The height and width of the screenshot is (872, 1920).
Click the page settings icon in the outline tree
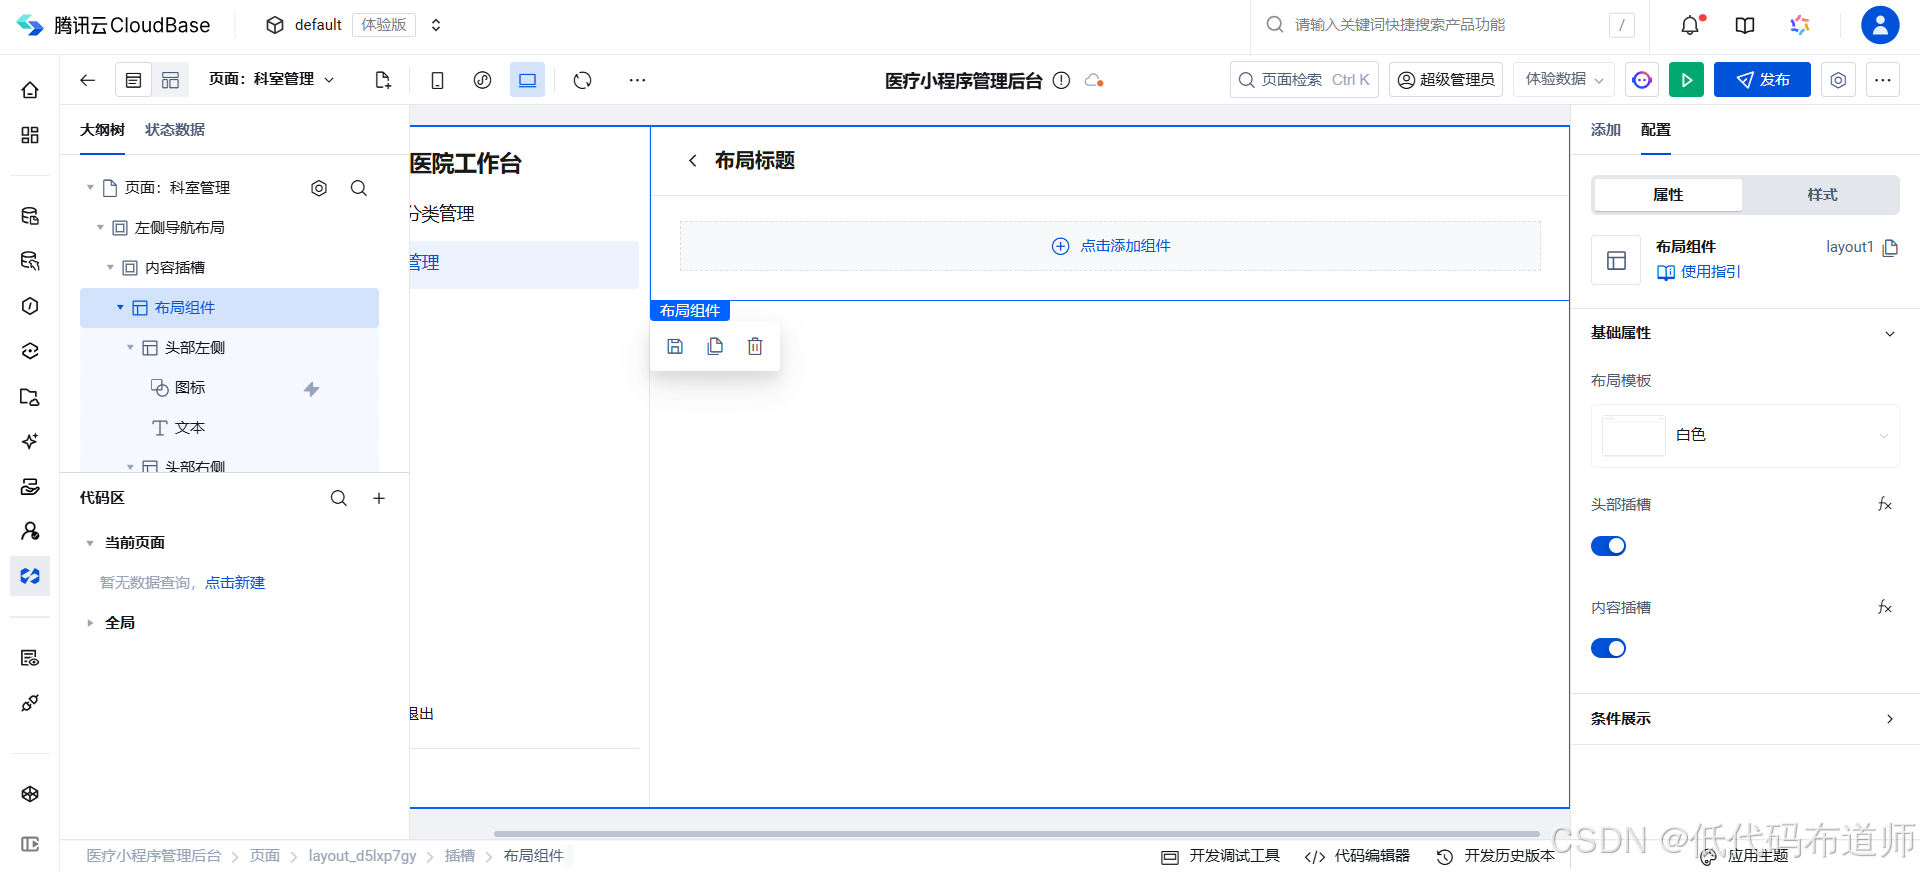pyautogui.click(x=319, y=188)
